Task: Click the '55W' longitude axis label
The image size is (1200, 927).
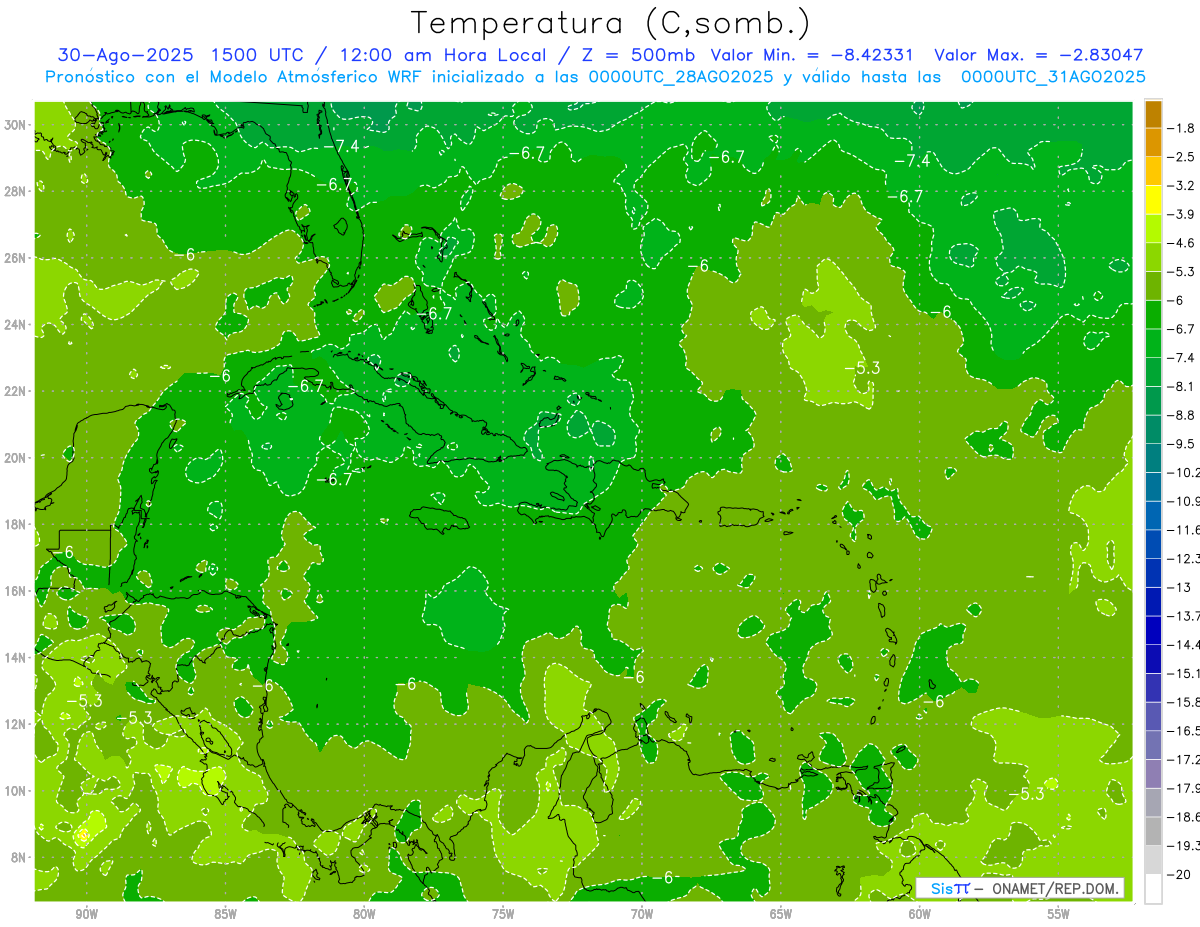Action: 1059,914
